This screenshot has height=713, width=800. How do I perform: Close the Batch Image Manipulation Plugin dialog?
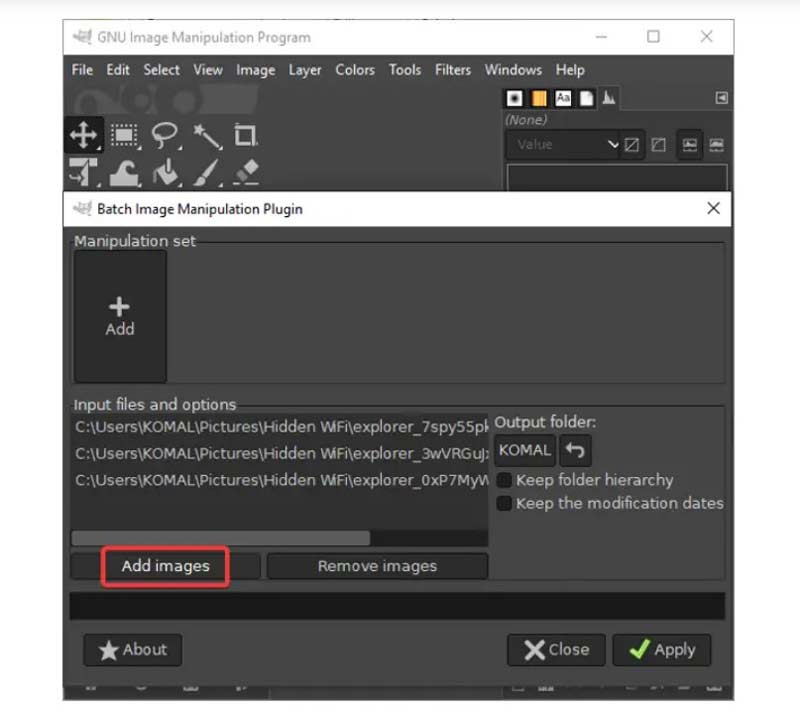(713, 208)
